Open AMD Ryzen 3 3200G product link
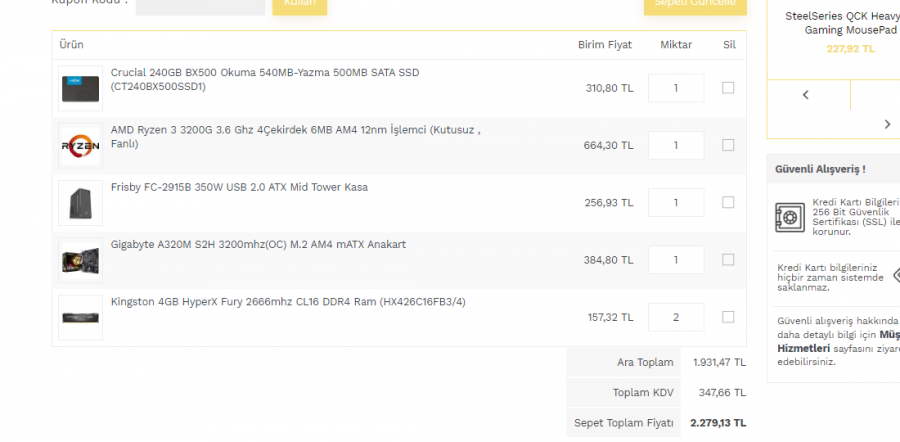The height and width of the screenshot is (442, 900). point(296,137)
